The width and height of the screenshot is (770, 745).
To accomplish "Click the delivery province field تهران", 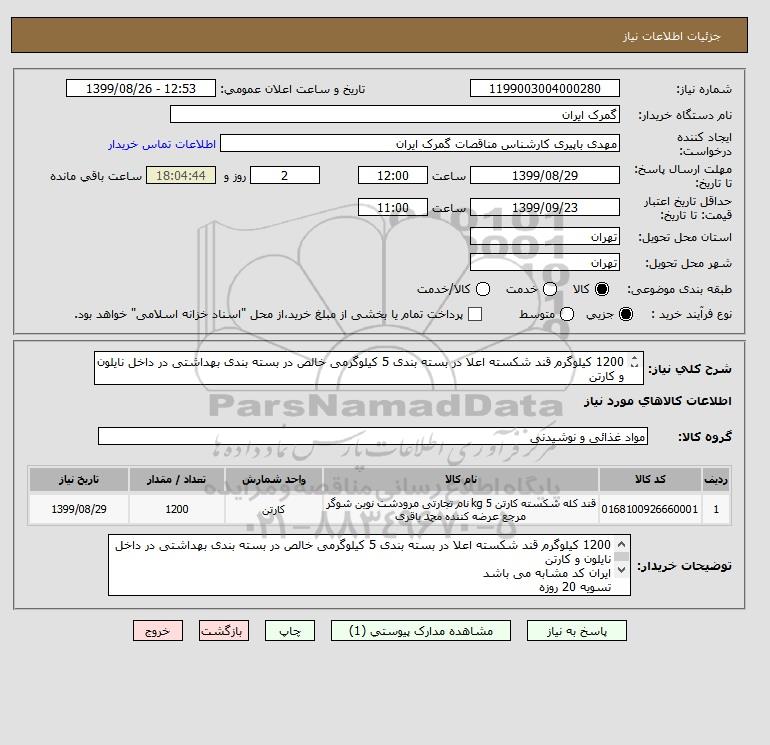I will [545, 237].
